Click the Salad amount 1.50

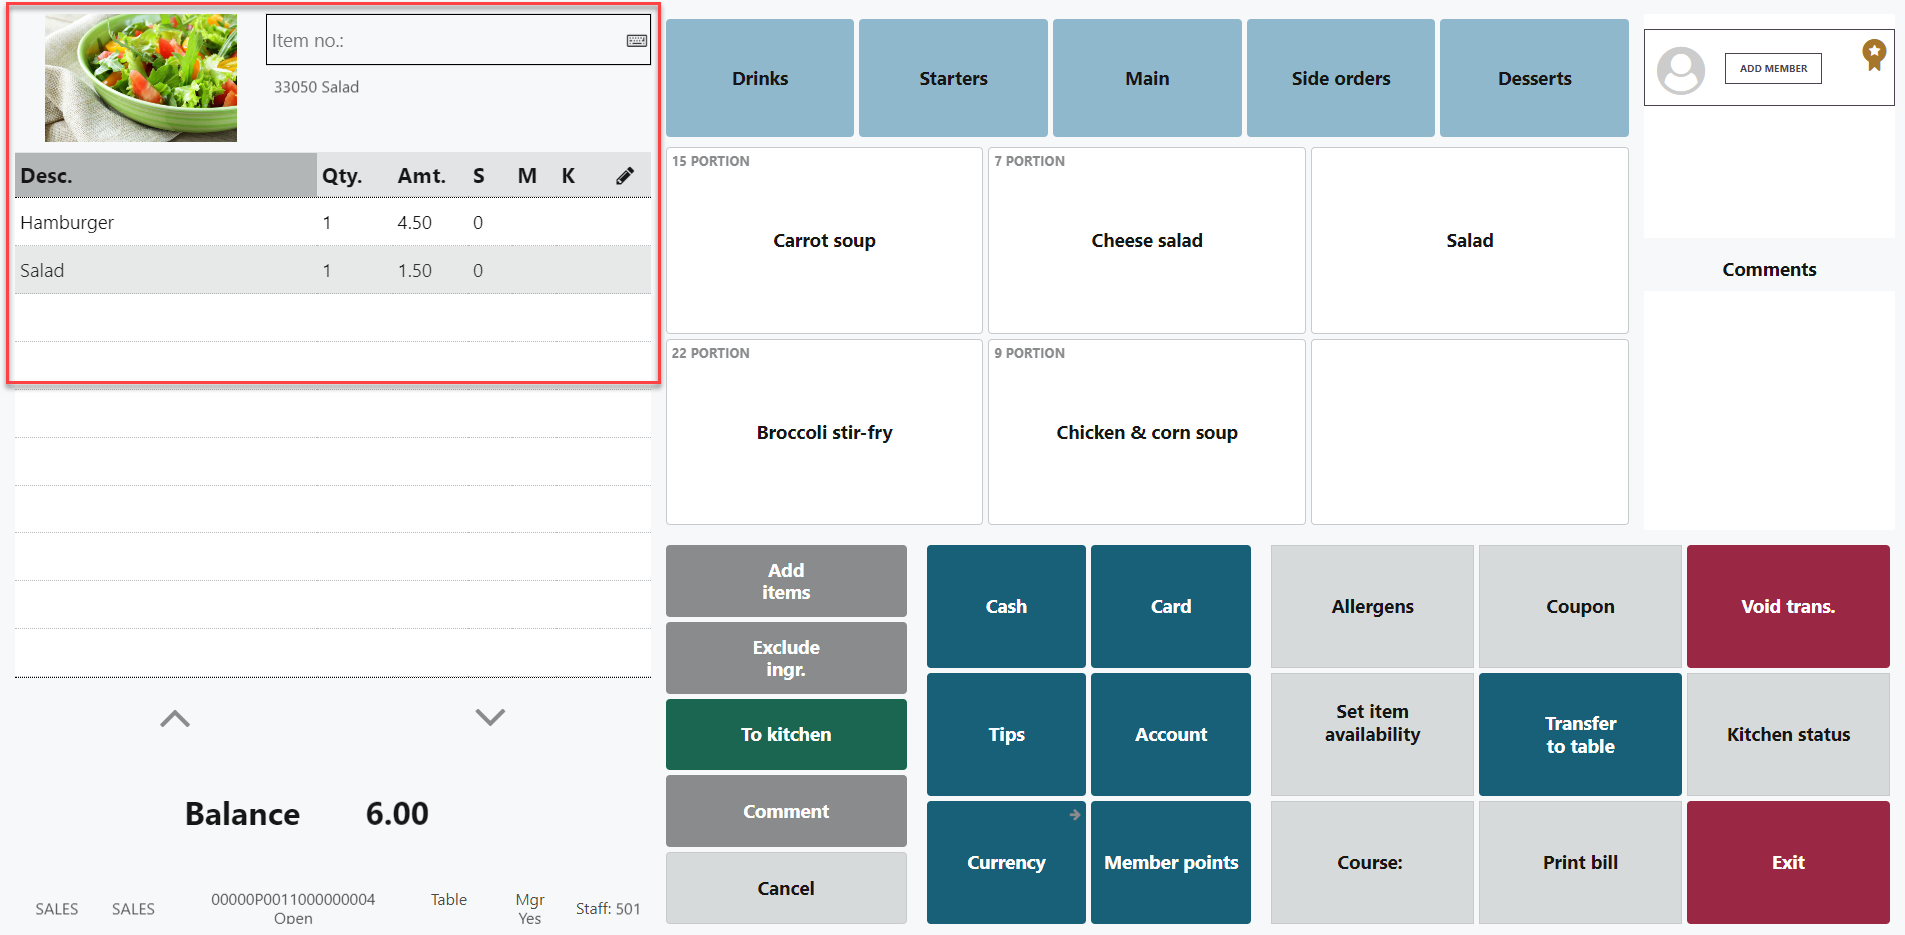pos(414,270)
